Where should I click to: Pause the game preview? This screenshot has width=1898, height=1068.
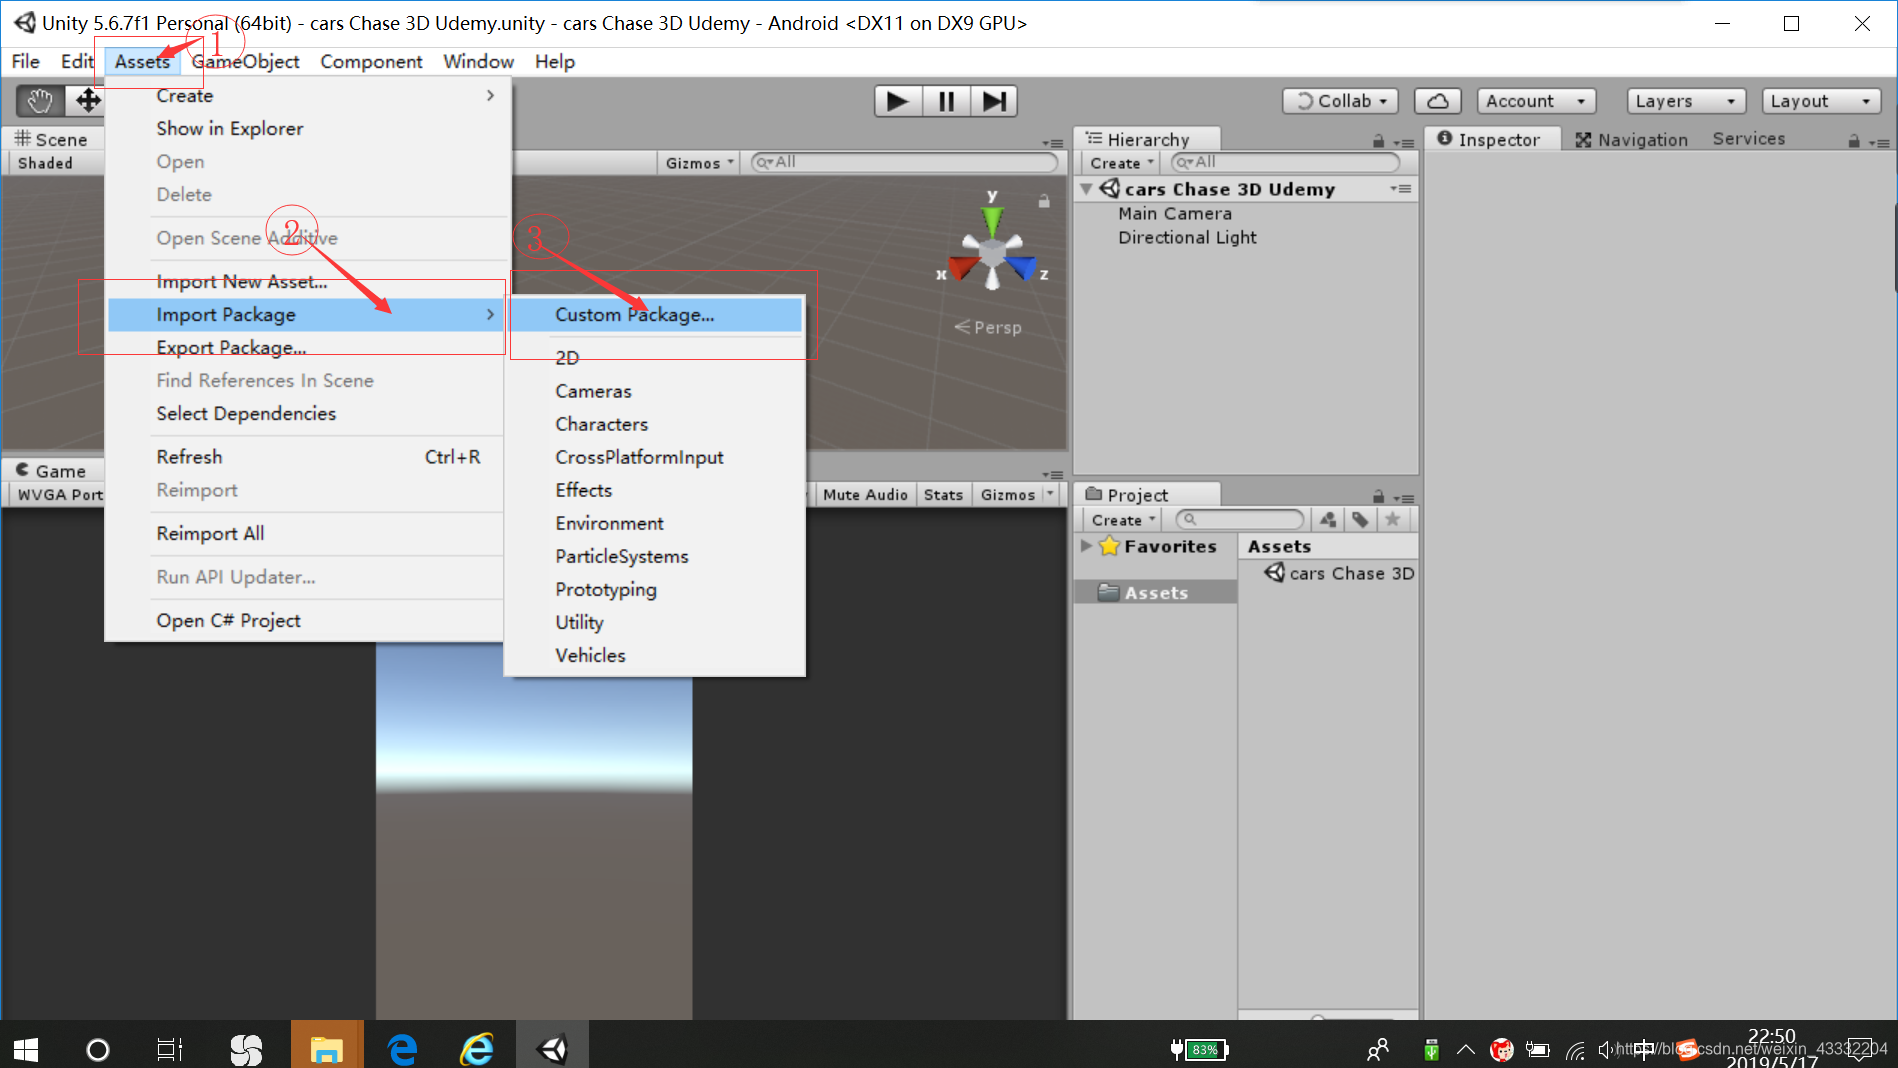pyautogui.click(x=946, y=101)
